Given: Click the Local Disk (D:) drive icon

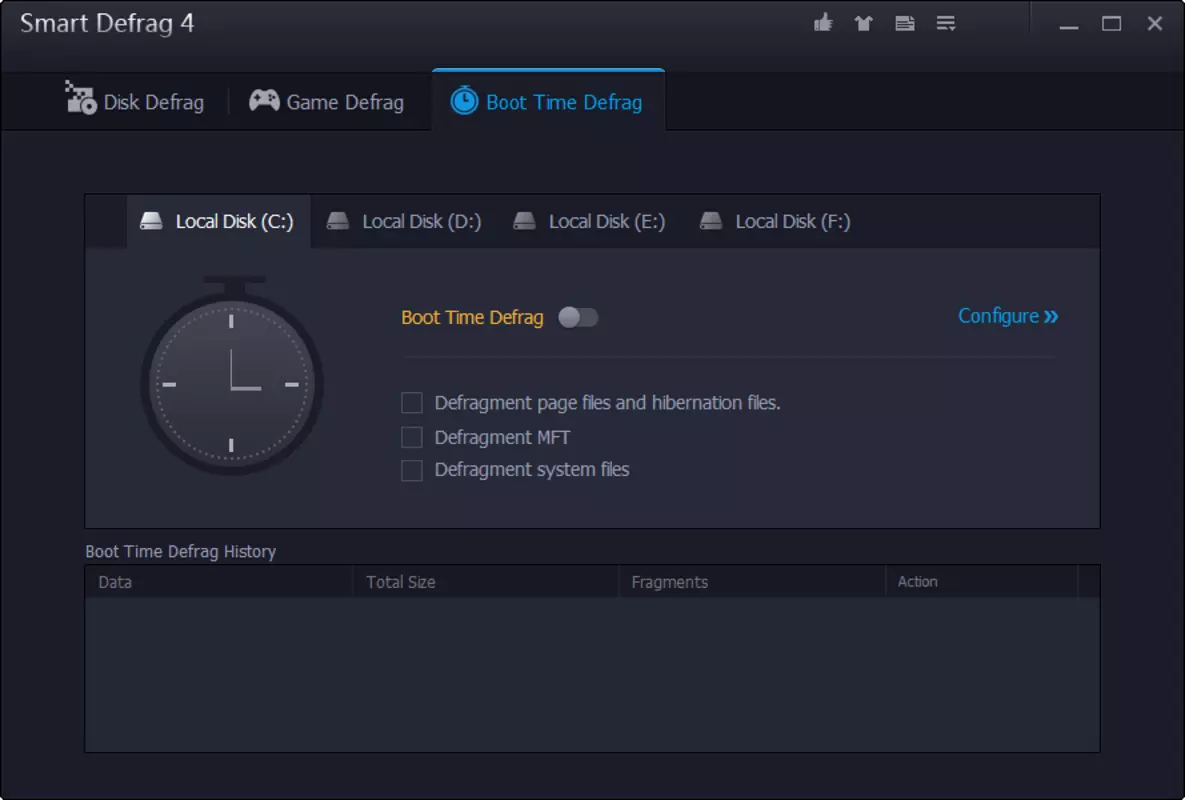Looking at the screenshot, I should pos(338,221).
